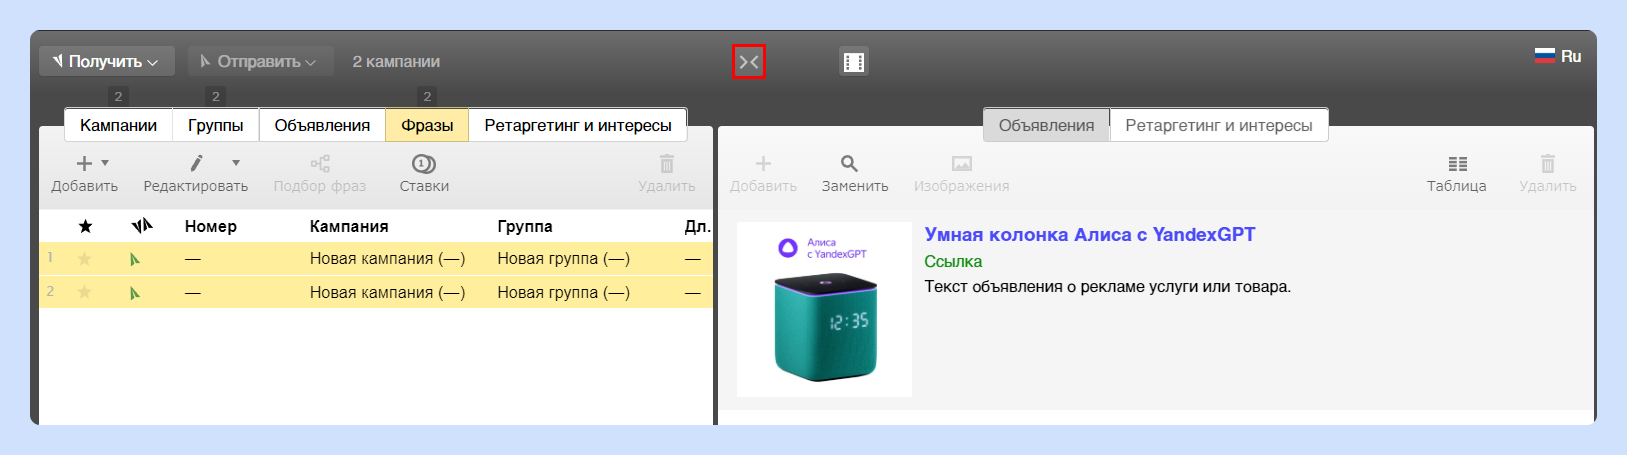Open the Изображения picture icon
1627x455 pixels.
tap(961, 163)
